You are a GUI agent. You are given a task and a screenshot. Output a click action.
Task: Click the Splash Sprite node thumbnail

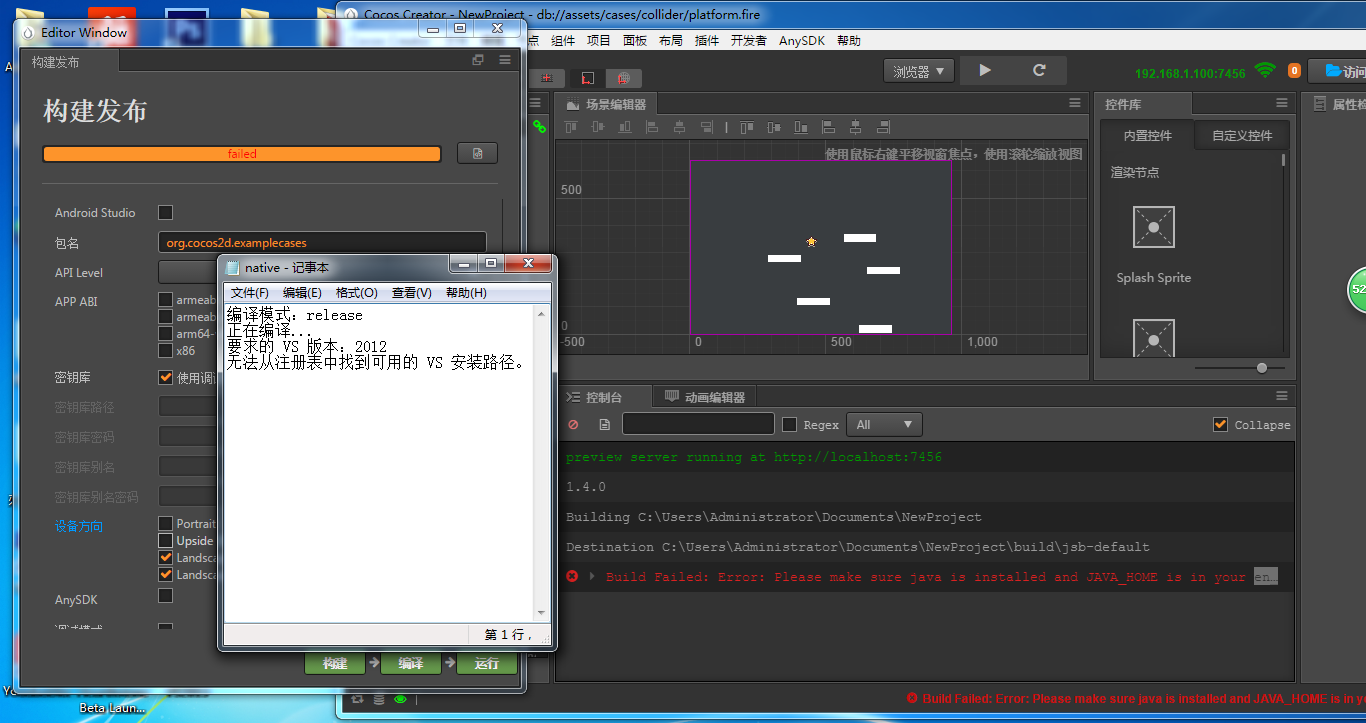point(1154,227)
